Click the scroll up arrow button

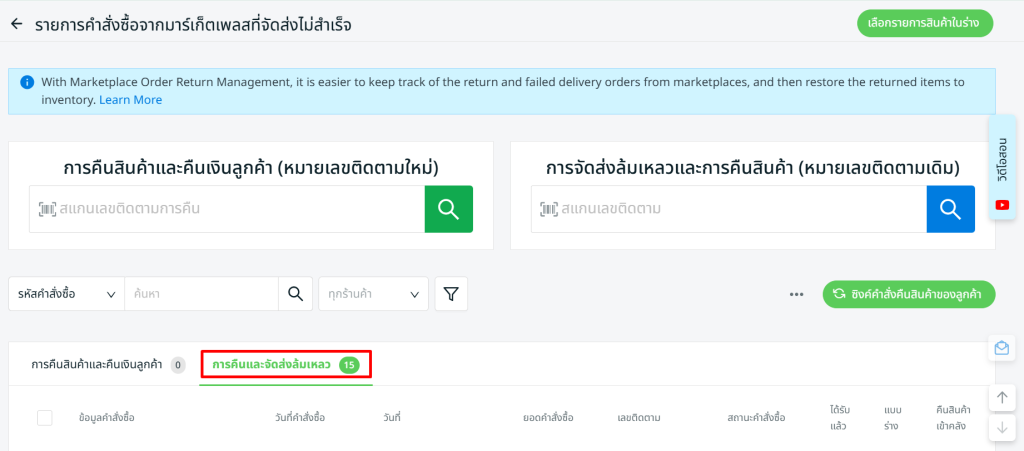(1001, 398)
